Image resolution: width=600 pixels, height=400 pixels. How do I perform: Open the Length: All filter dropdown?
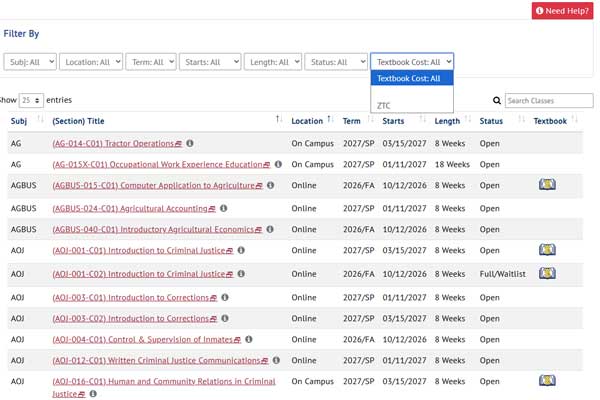click(273, 62)
